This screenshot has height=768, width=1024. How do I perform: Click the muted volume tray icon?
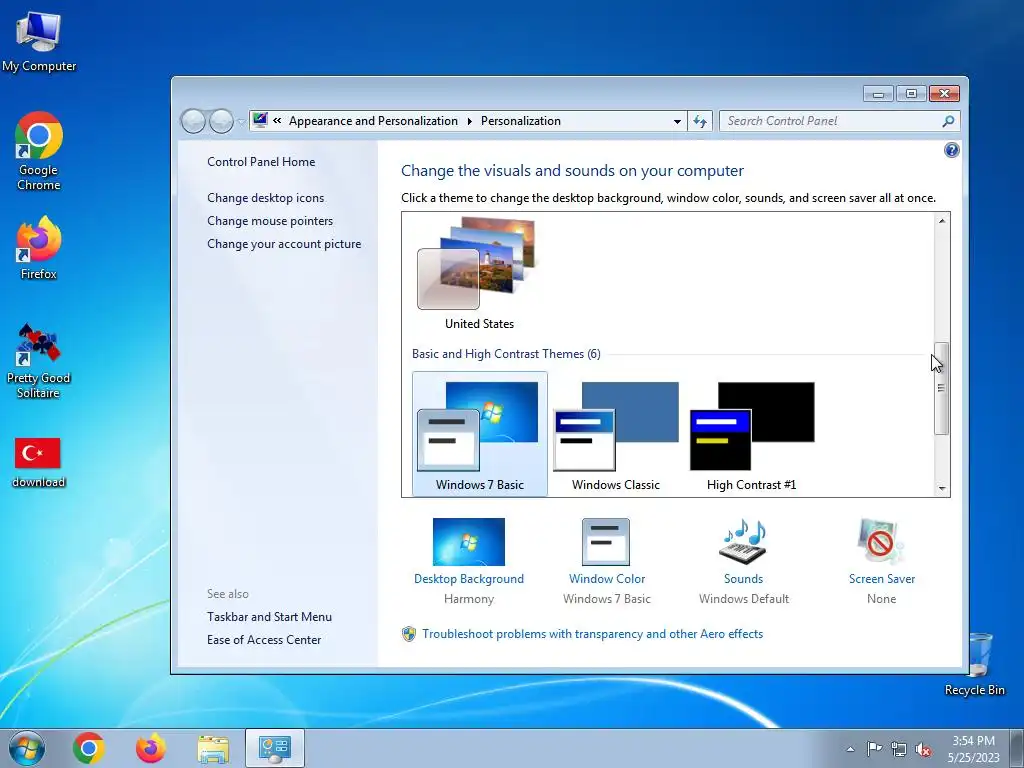tap(923, 749)
